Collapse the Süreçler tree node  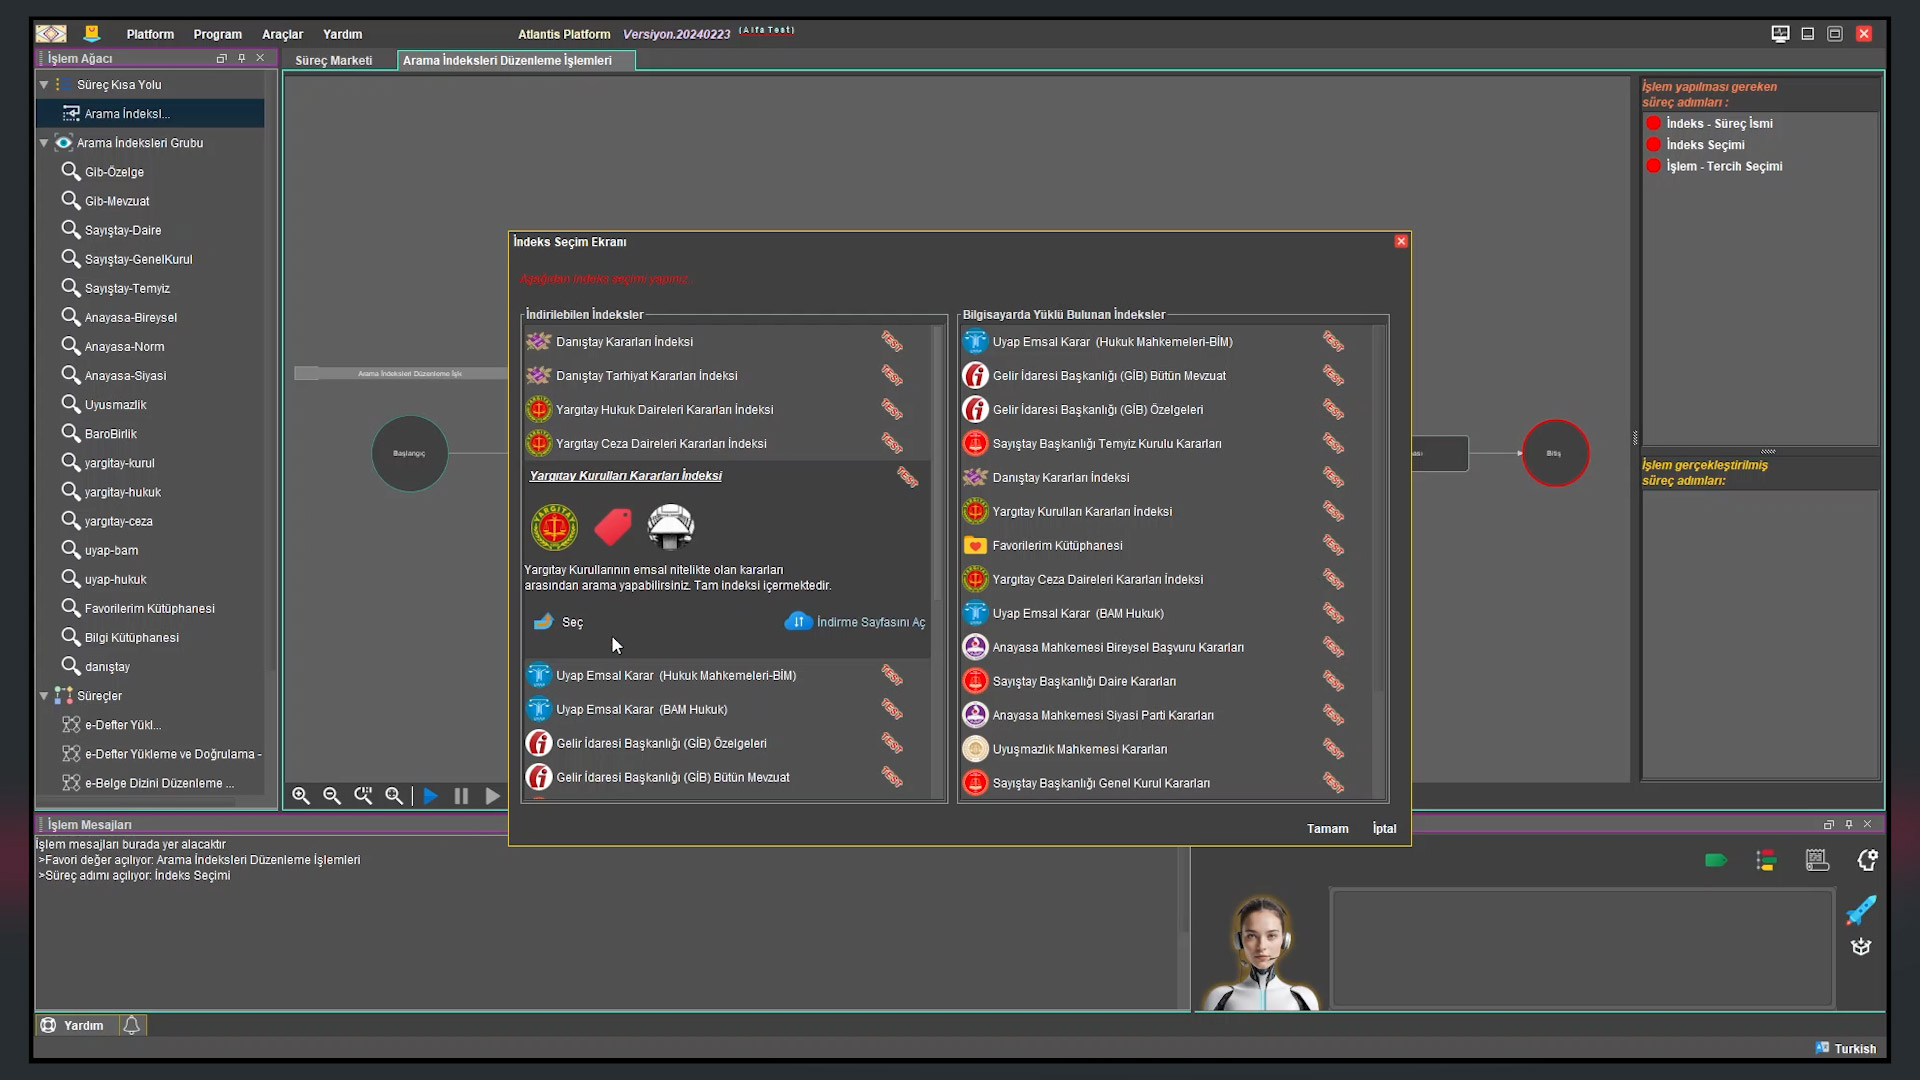44,696
